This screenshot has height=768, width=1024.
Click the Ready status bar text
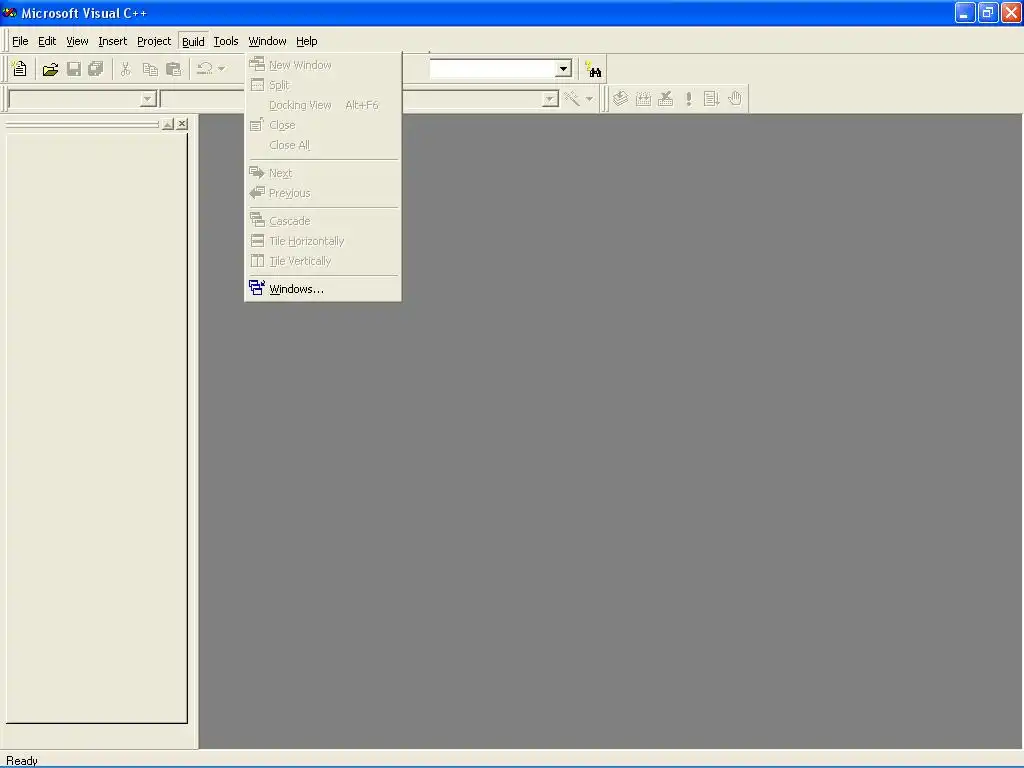pyautogui.click(x=22, y=761)
